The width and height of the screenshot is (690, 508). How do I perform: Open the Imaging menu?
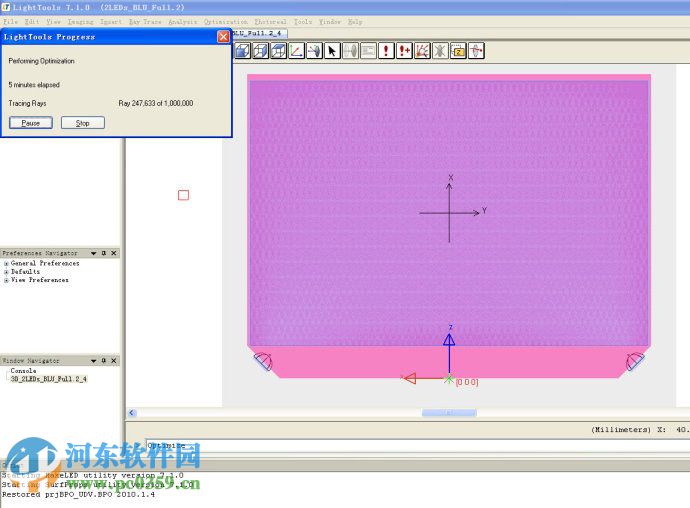[81, 22]
